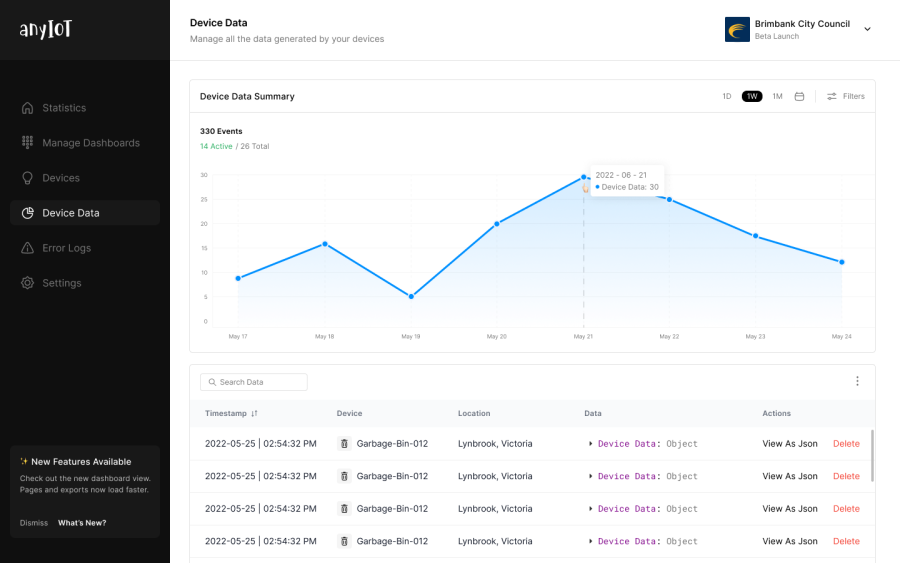Viewport: 900px width, 563px height.
Task: Switch chart range to 1M
Action: (777, 96)
